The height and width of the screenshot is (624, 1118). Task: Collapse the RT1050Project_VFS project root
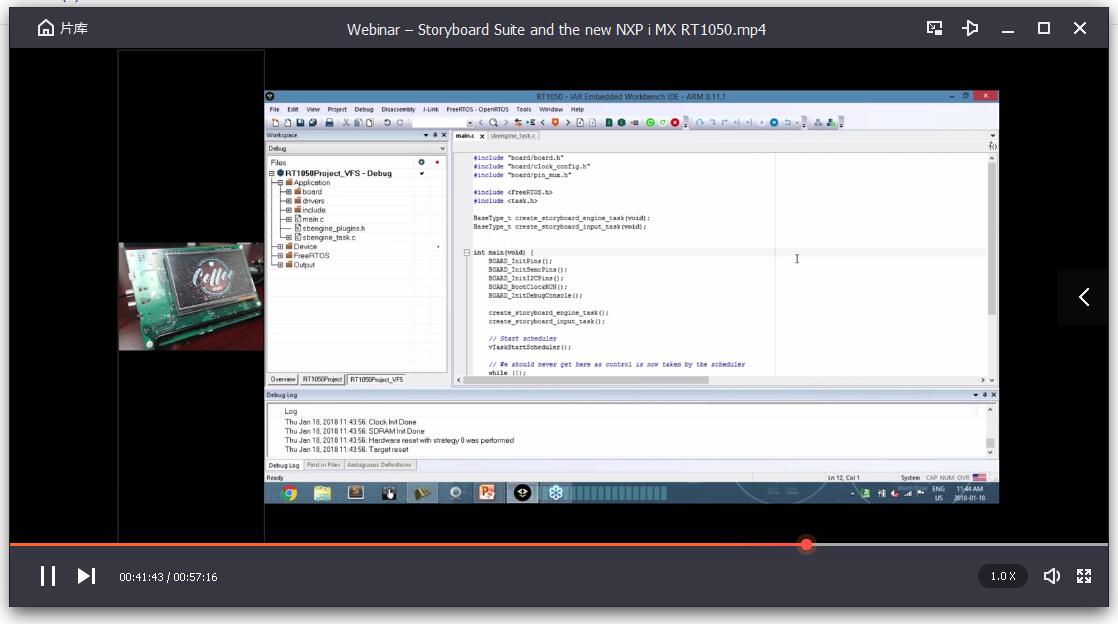point(272,173)
